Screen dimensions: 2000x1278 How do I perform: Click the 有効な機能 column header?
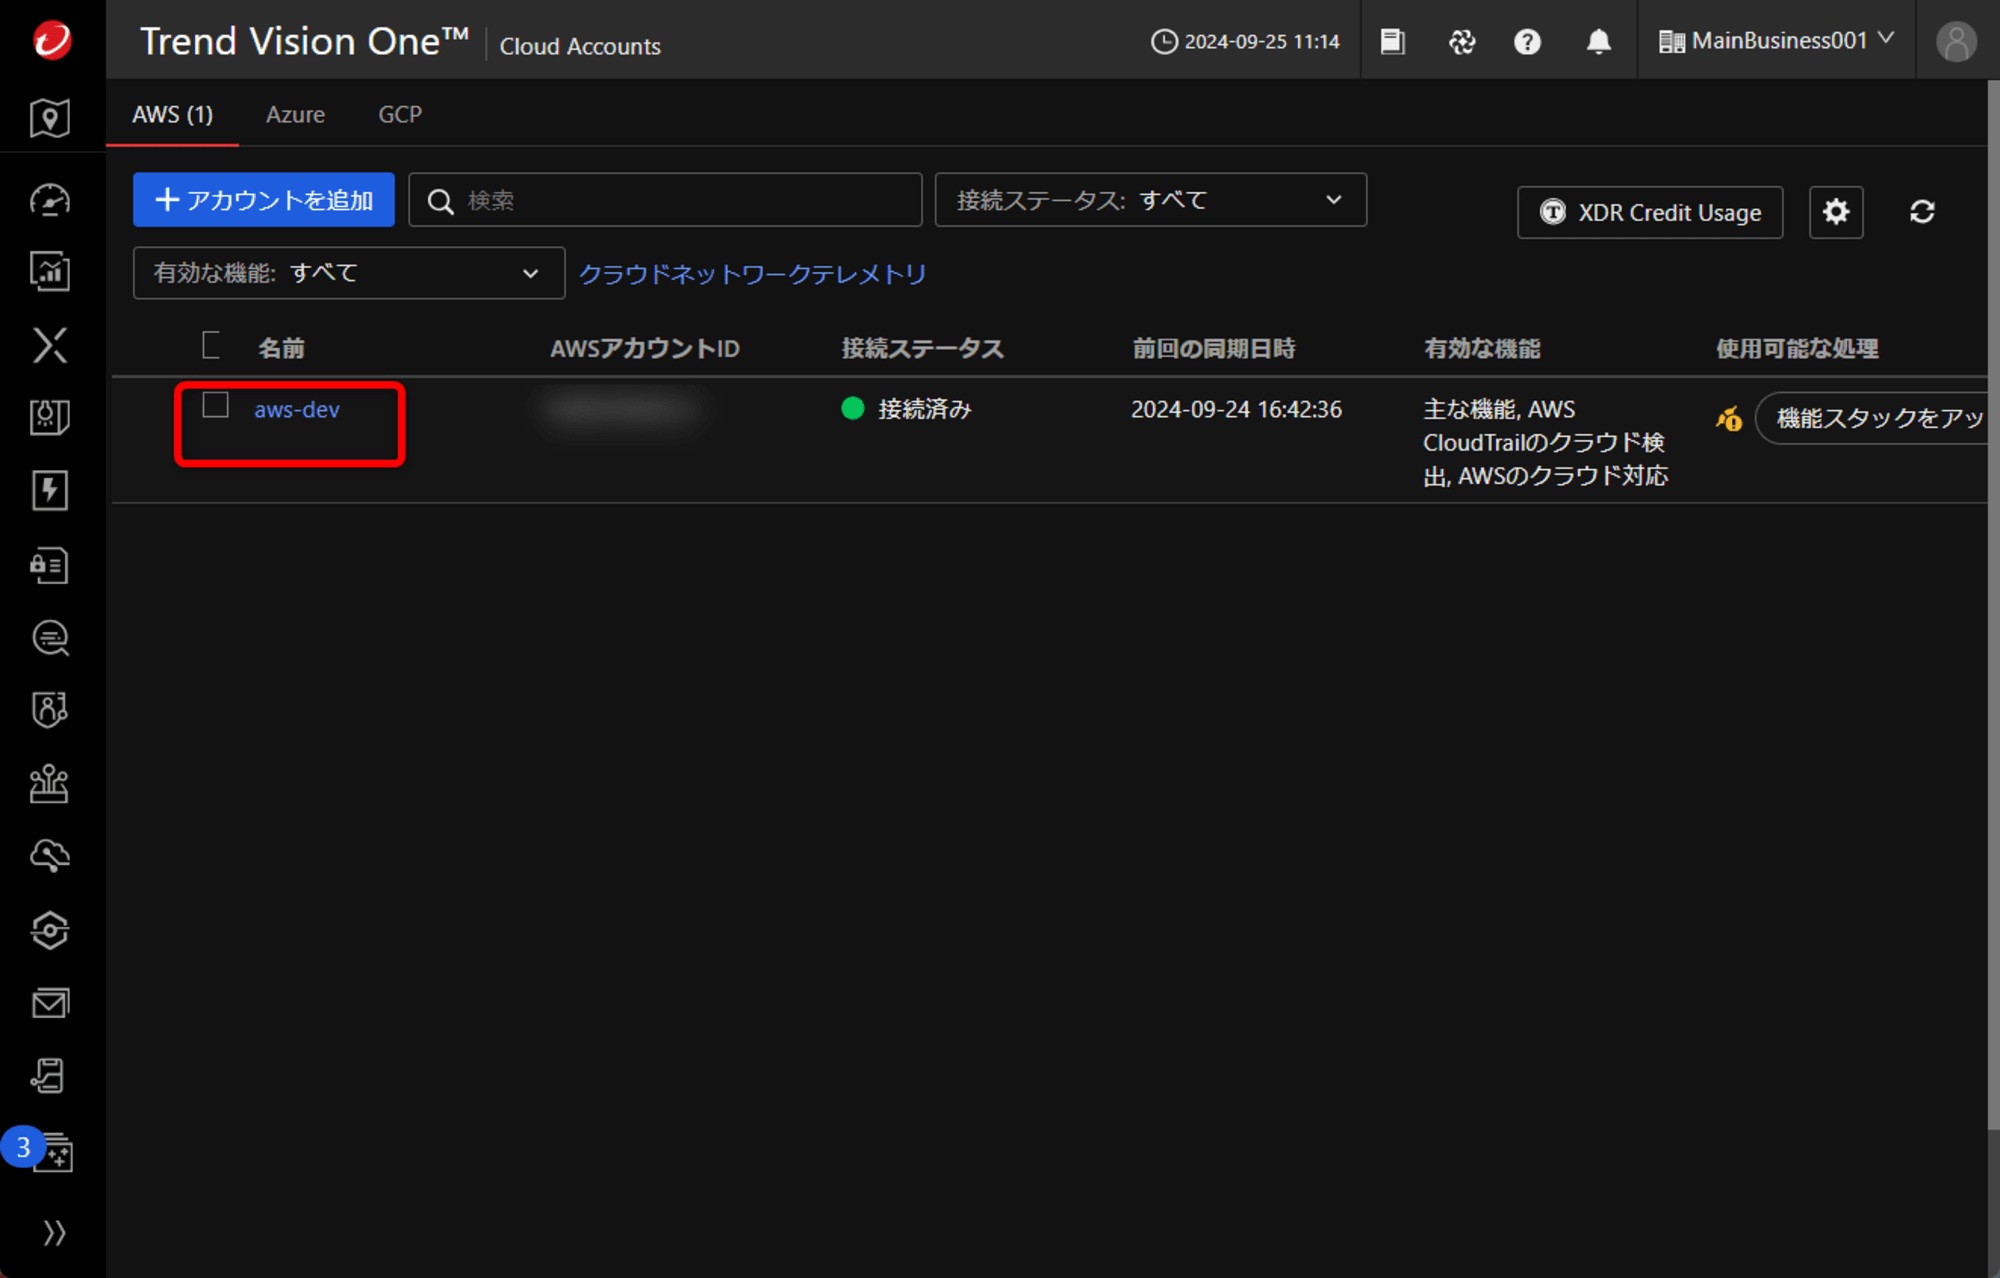1482,348
